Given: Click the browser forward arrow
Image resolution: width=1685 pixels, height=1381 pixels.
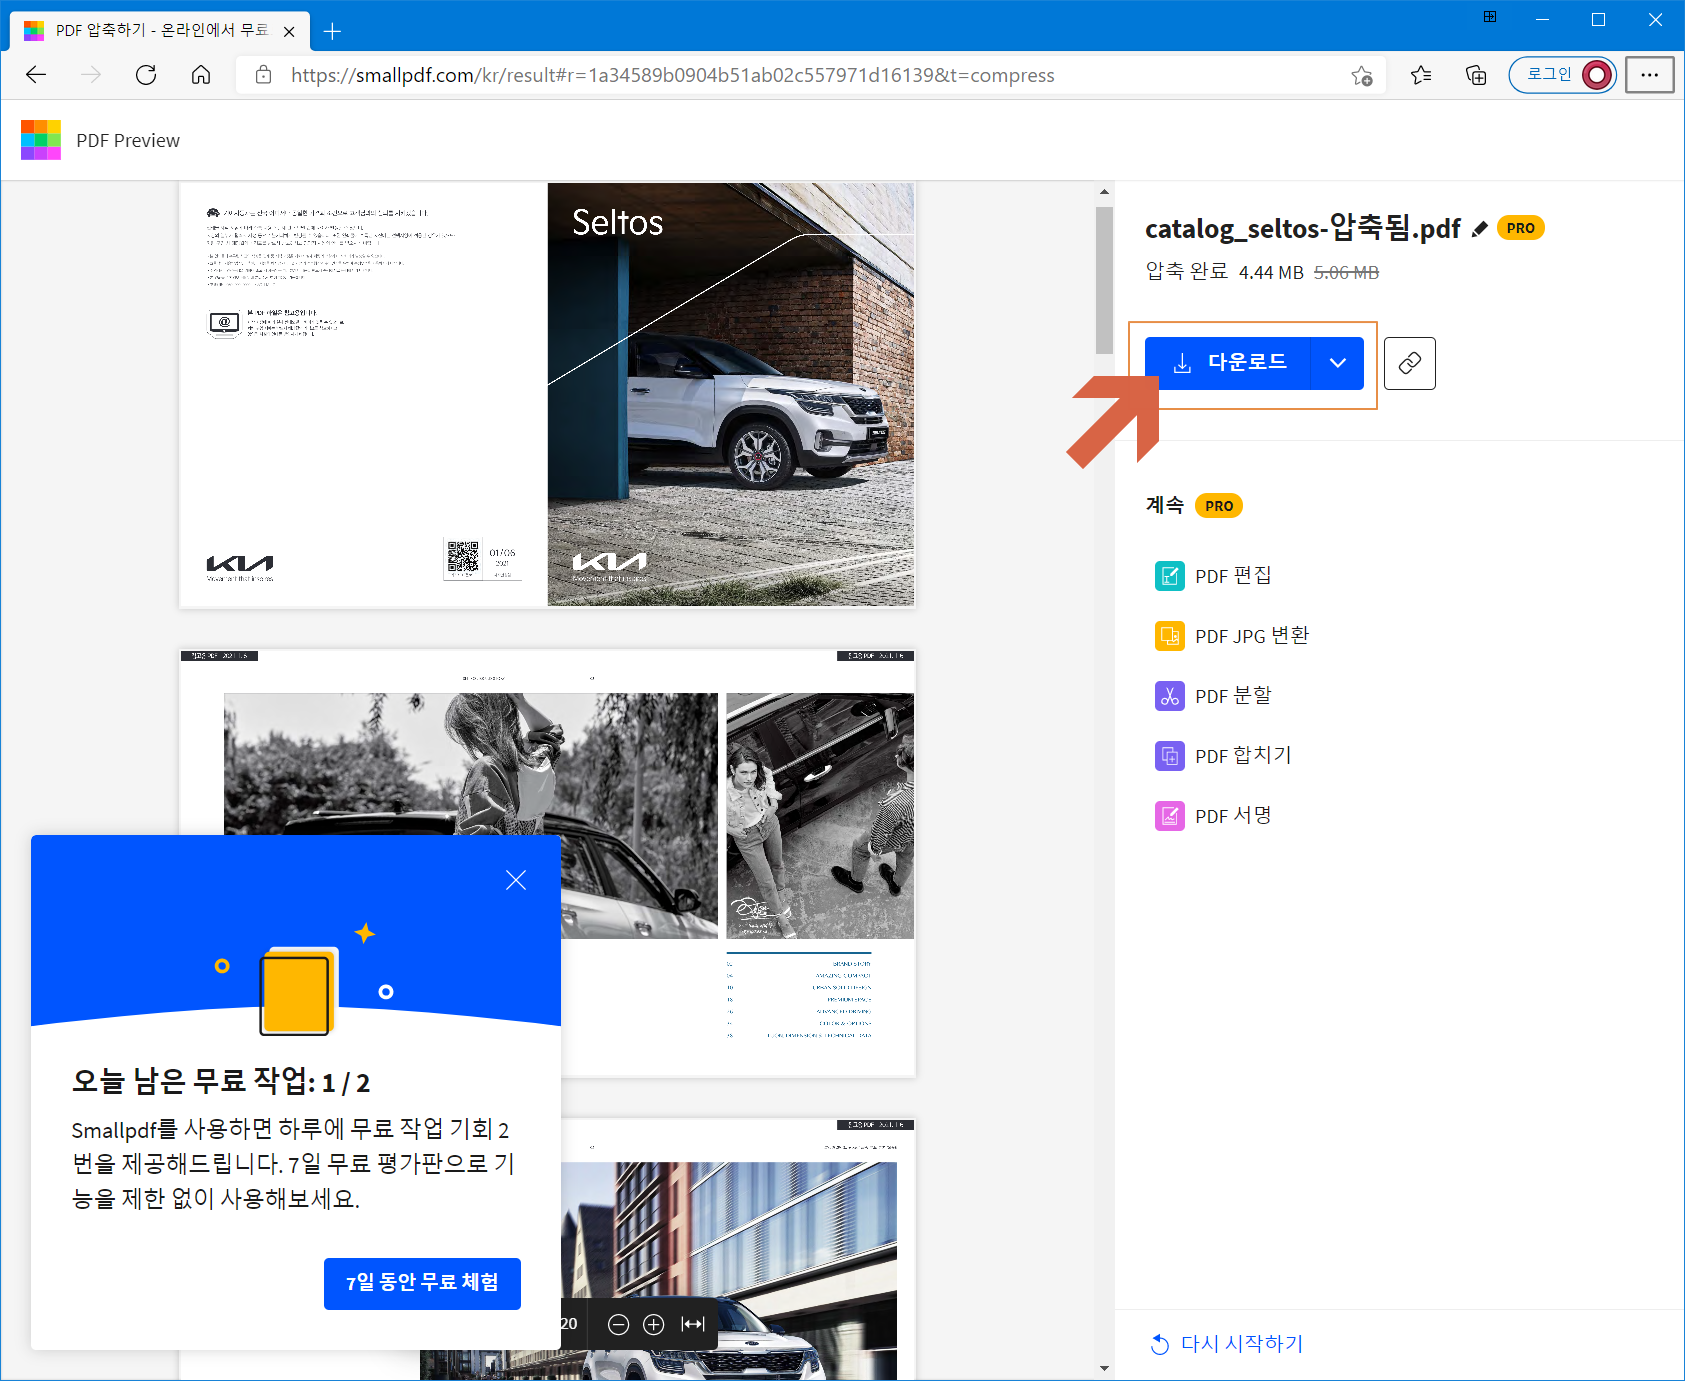Looking at the screenshot, I should point(91,75).
